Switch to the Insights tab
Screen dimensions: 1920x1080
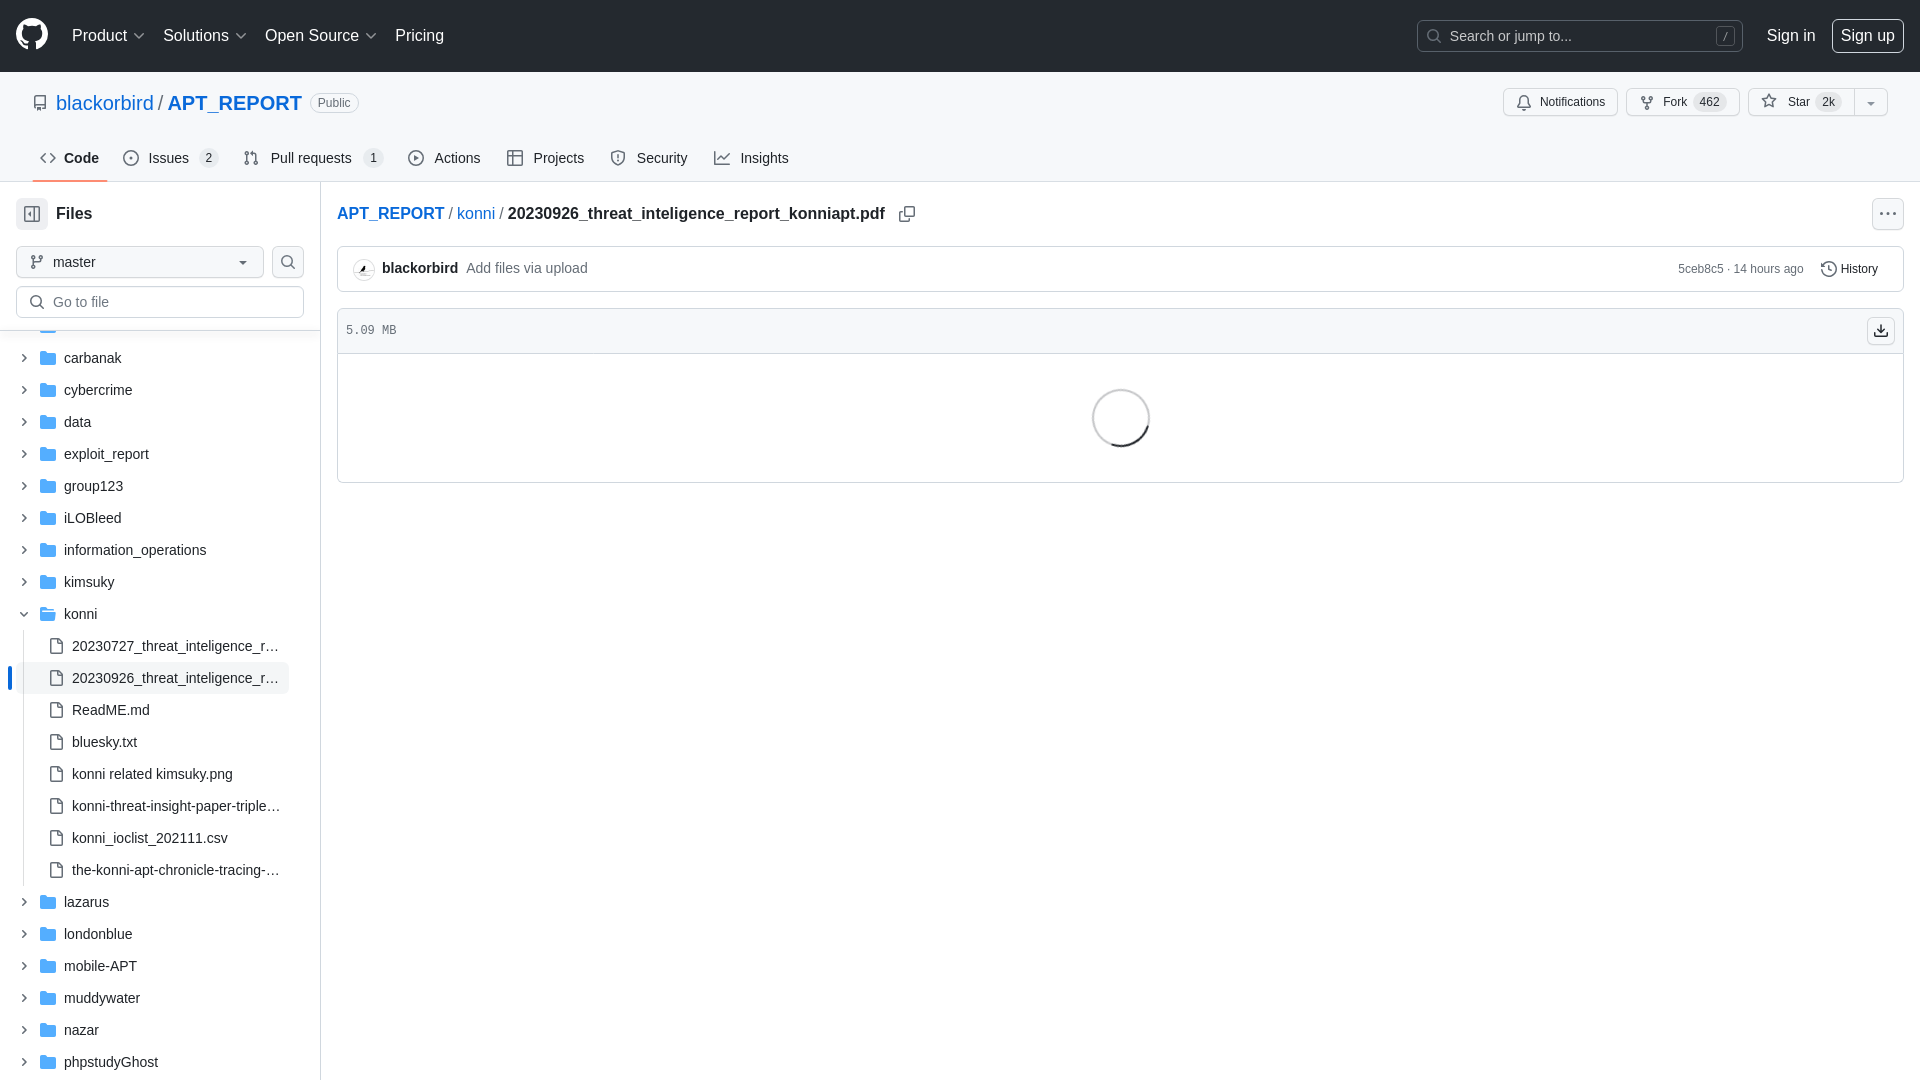[x=751, y=158]
